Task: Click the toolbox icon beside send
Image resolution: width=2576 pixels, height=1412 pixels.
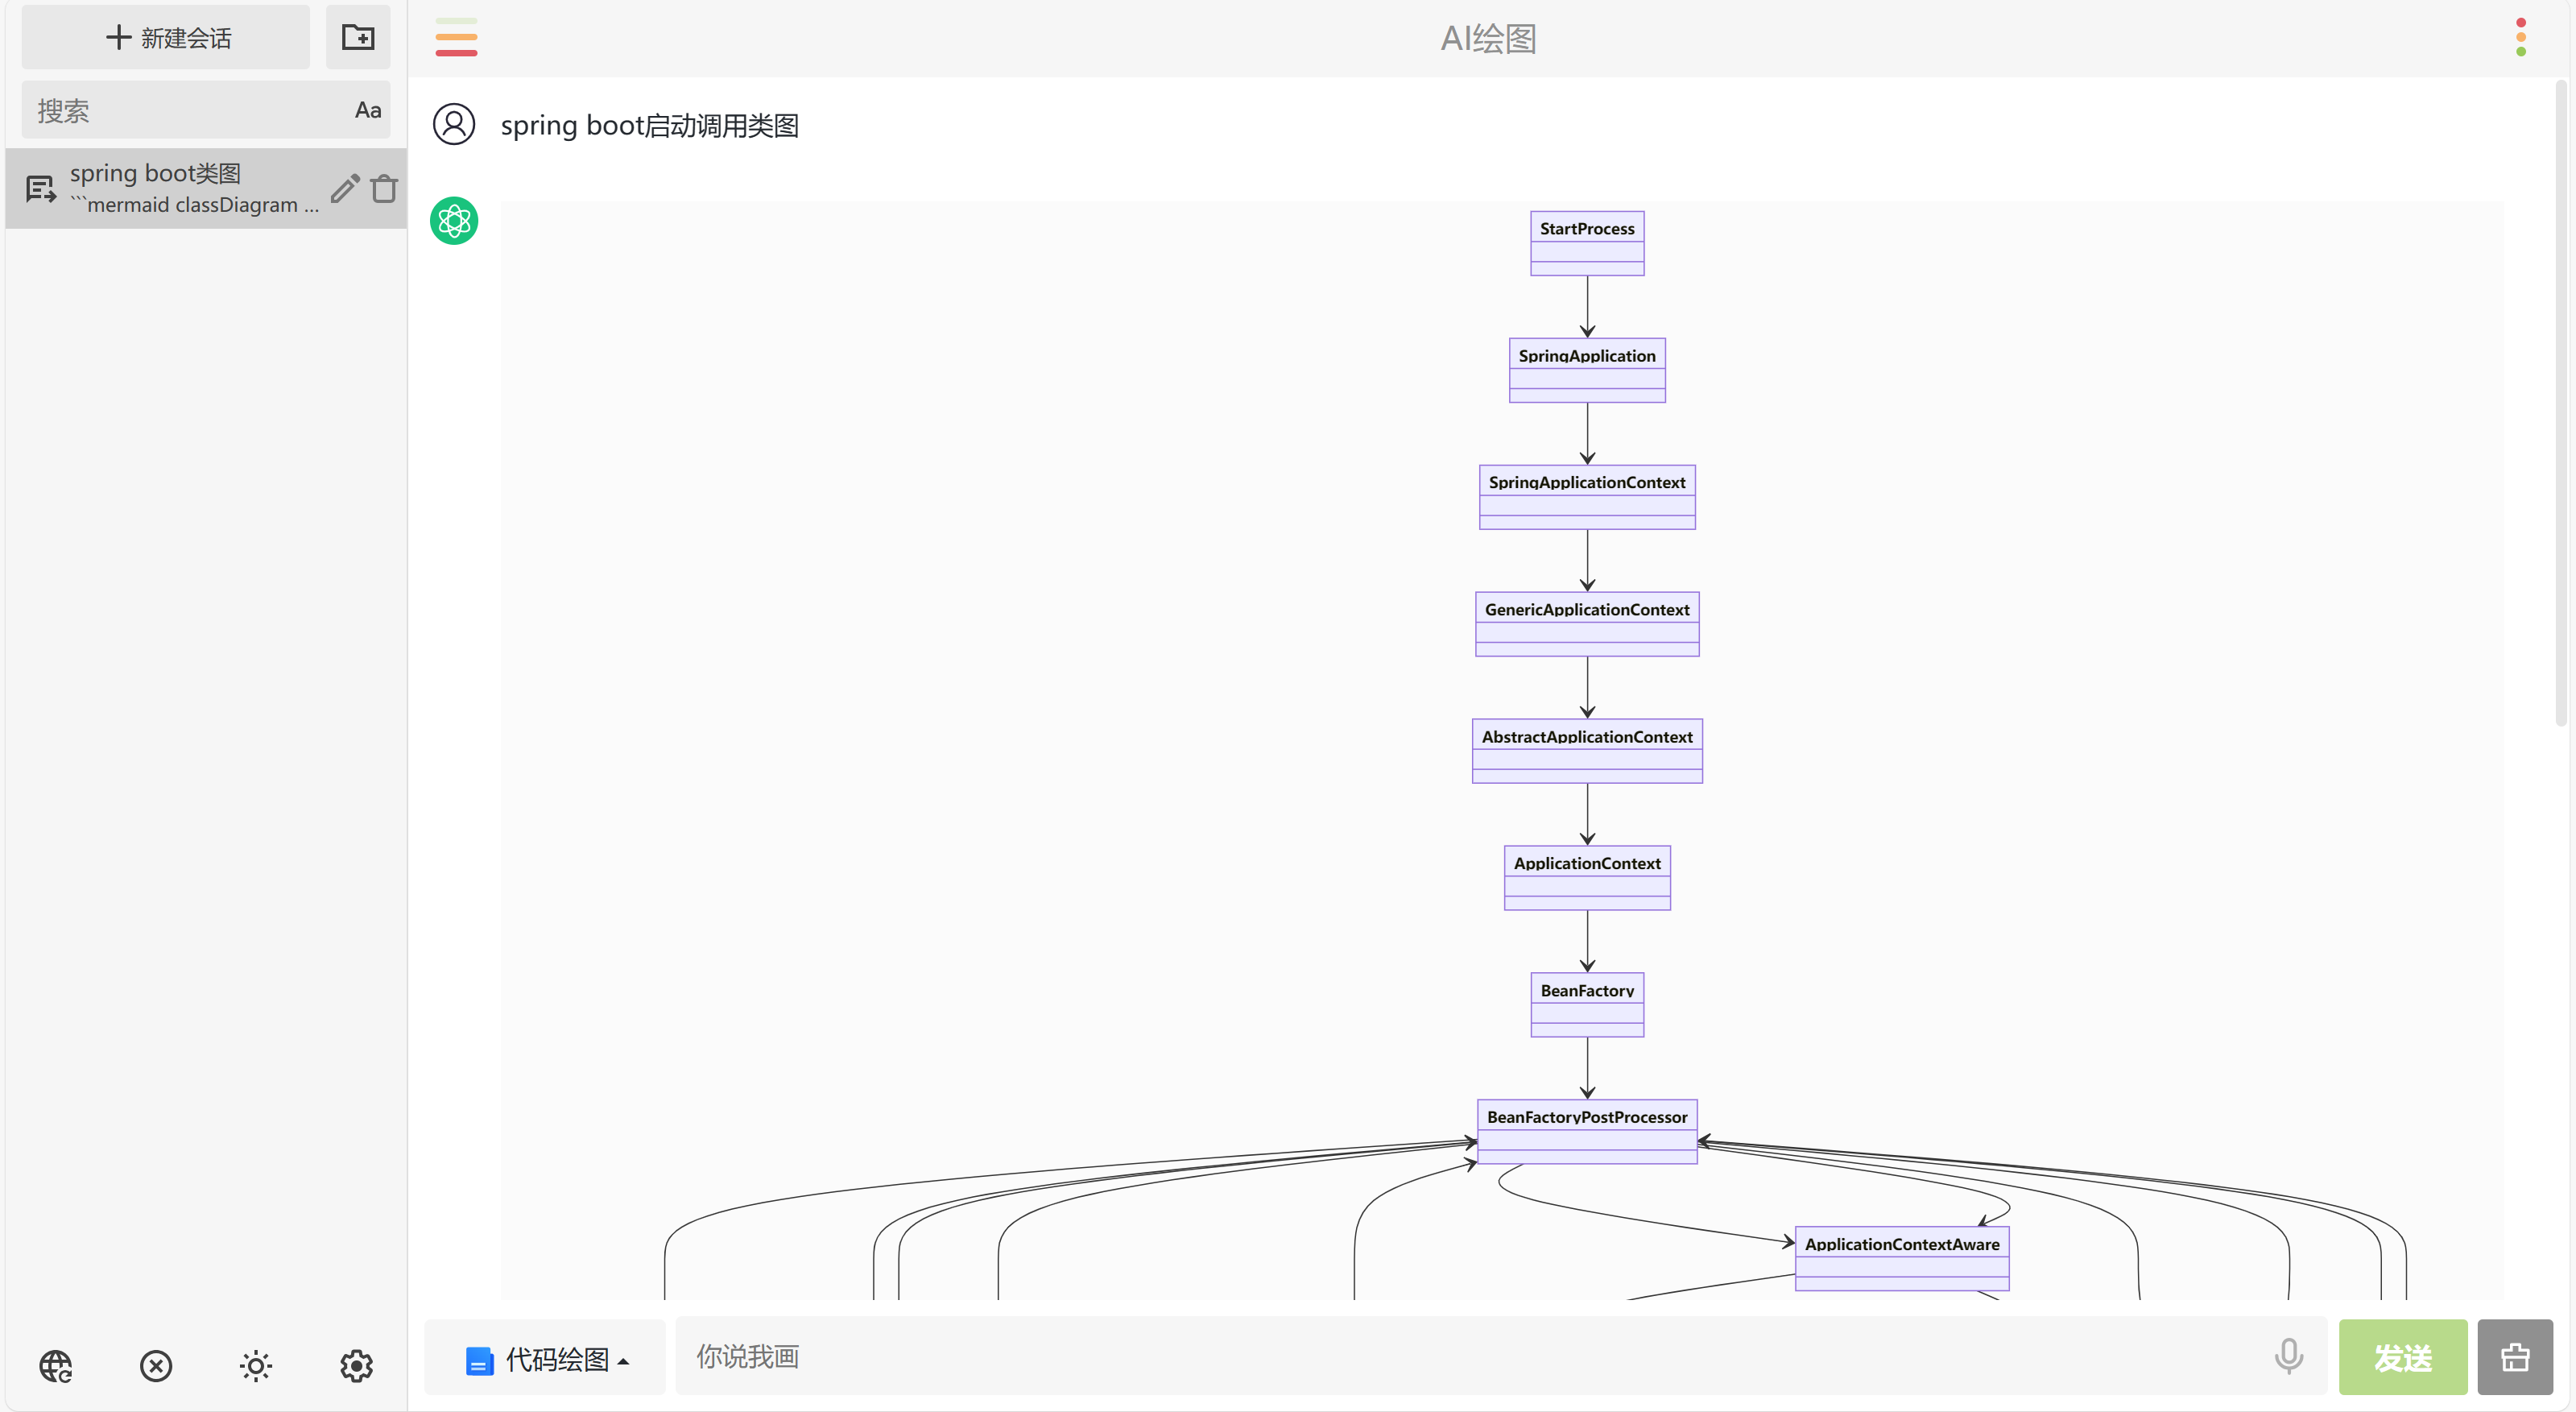Action: click(x=2514, y=1357)
